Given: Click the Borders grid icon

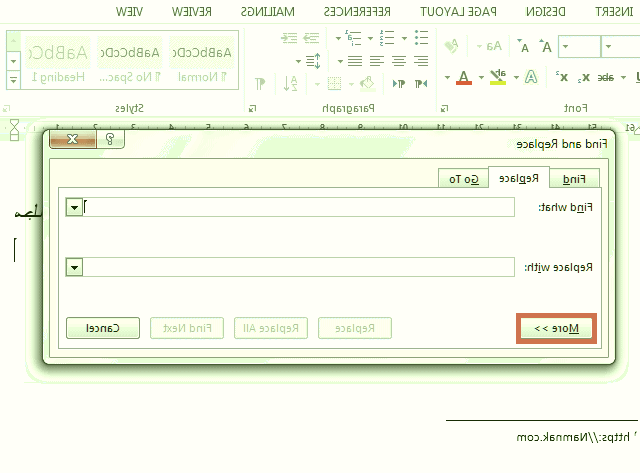Looking at the screenshot, I should [334, 84].
